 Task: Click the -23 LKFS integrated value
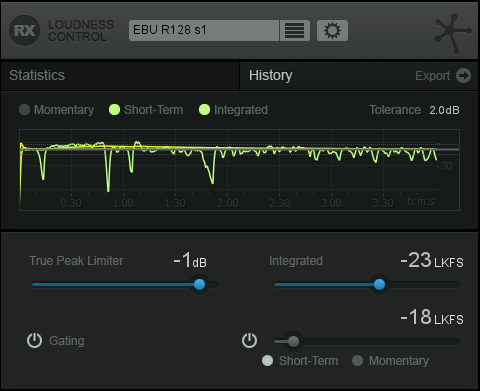click(432, 260)
